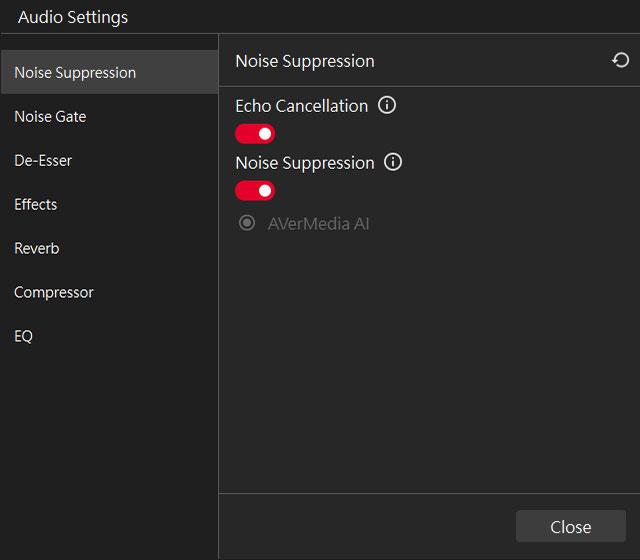Click the Echo Cancellation label text
640x560 pixels.
pyautogui.click(x=301, y=105)
